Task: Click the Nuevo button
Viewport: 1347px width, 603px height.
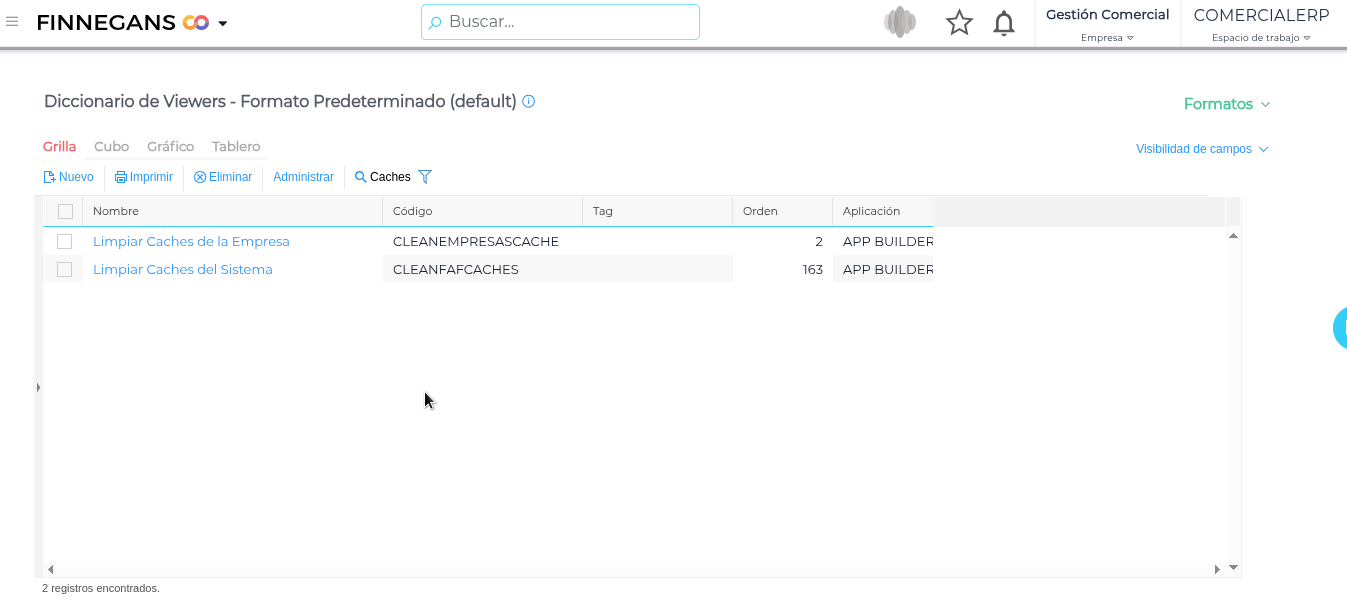Action: 68,177
